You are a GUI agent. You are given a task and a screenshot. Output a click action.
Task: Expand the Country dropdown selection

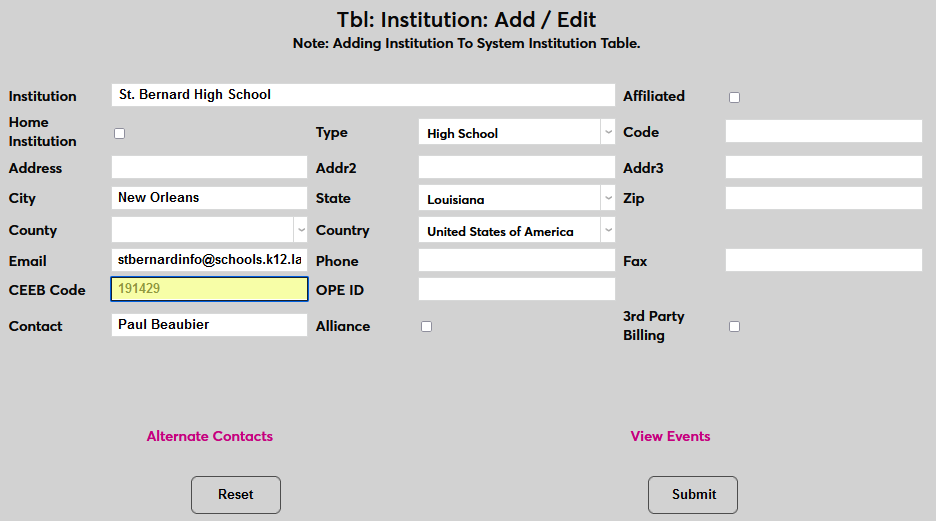[x=516, y=230]
